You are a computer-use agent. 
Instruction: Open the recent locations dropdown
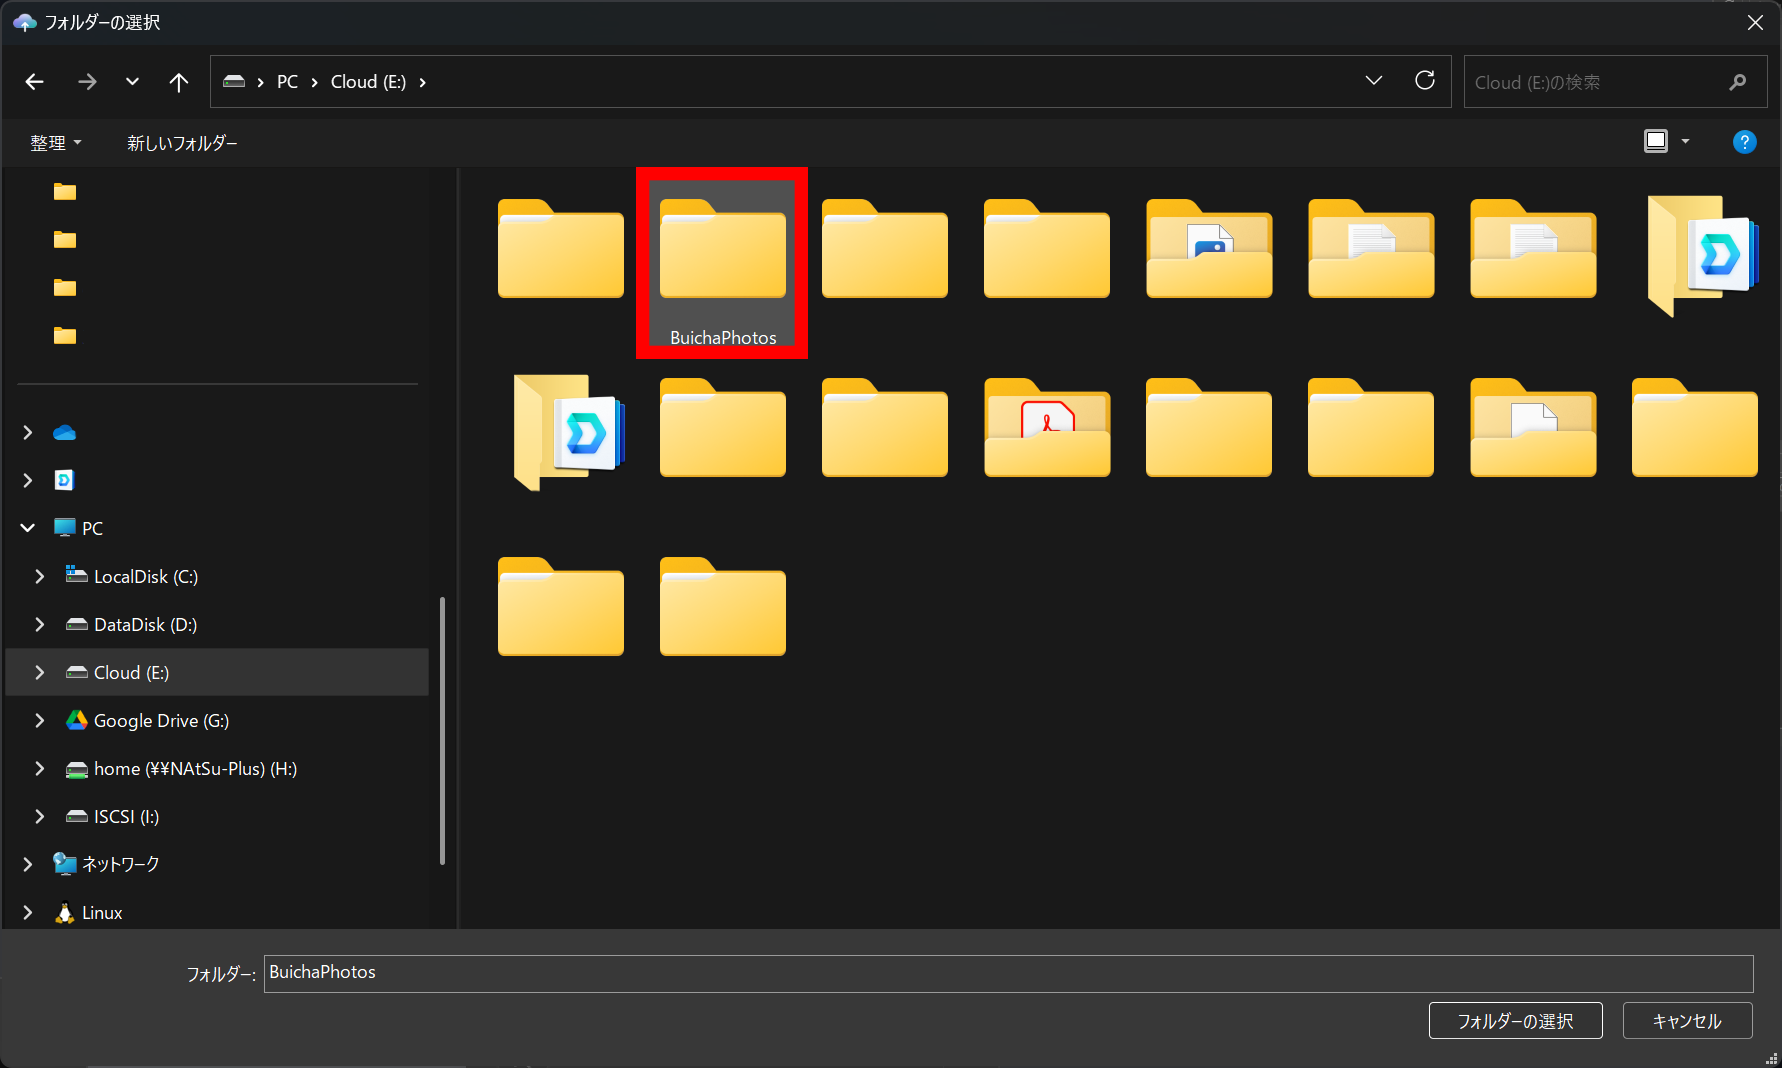click(132, 82)
